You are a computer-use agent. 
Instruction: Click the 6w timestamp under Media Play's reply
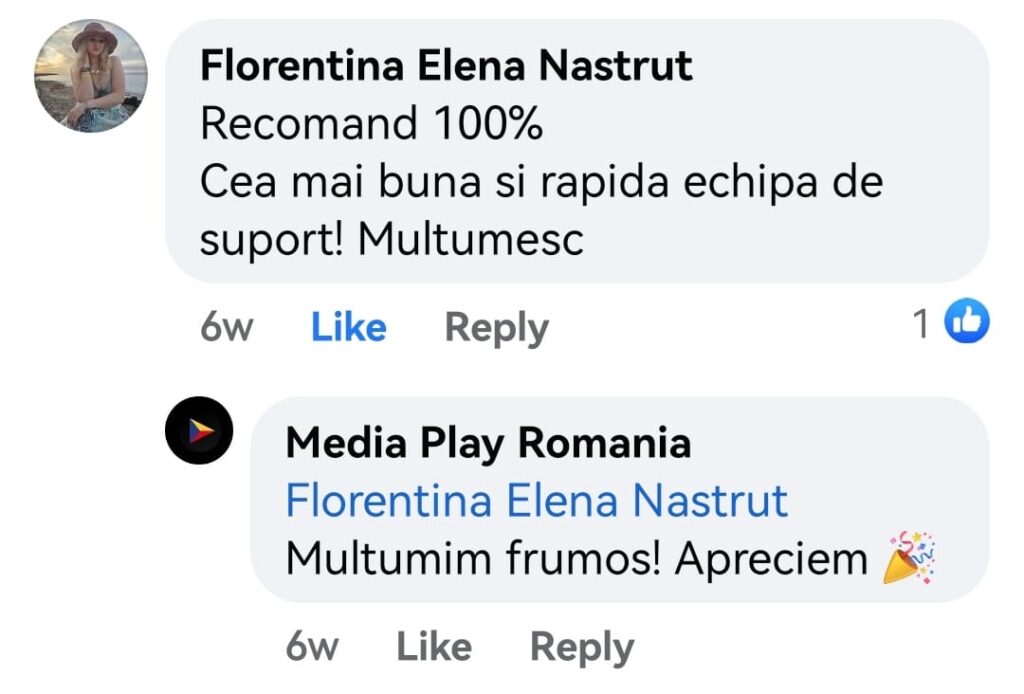(x=312, y=647)
